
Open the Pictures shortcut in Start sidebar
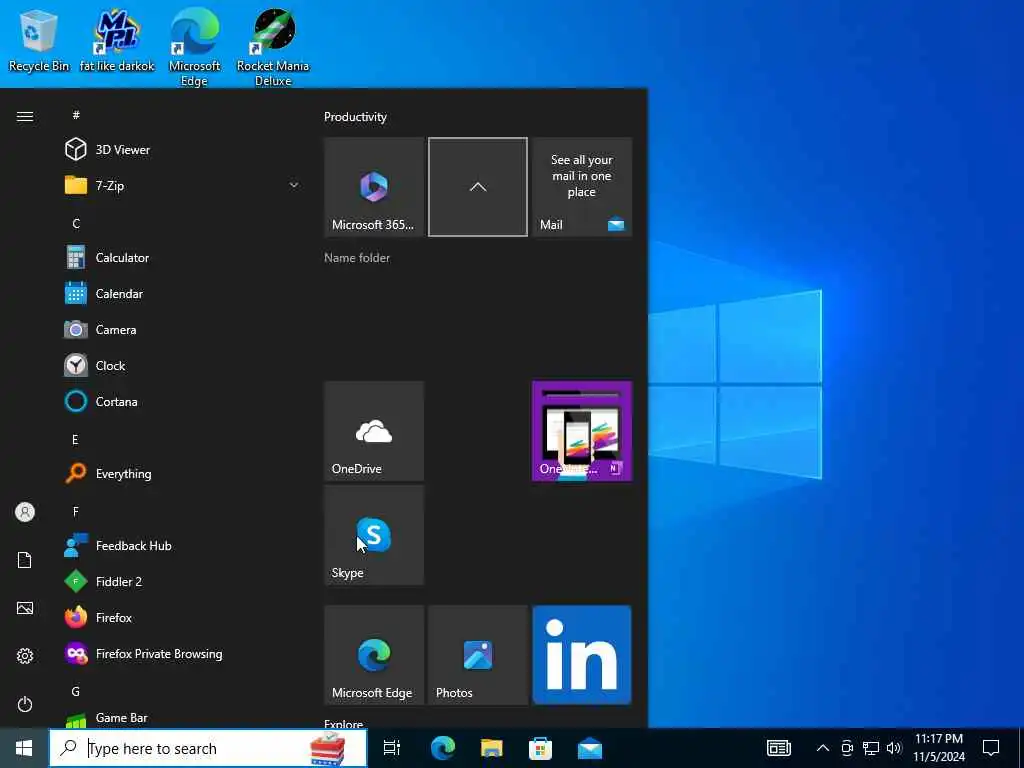(x=25, y=608)
